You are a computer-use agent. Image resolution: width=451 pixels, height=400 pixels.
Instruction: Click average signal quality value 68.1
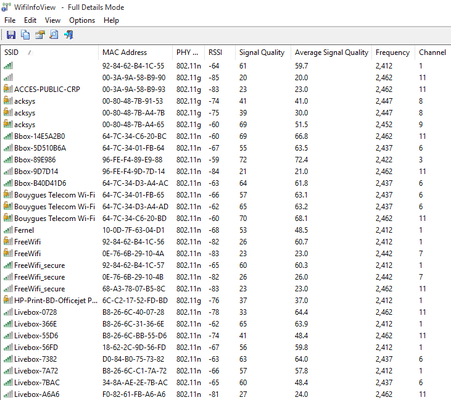tap(301, 218)
